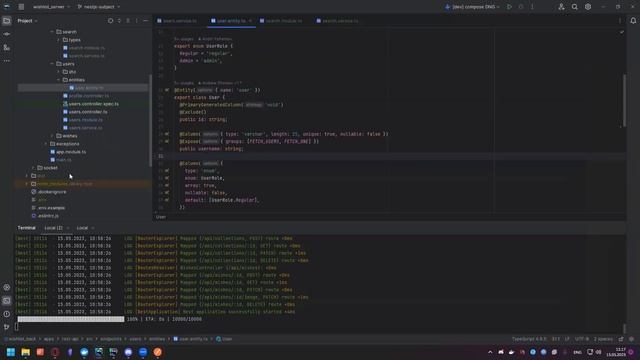Switch to users.service.ts editor tab
This screenshot has height=360, width=640.
[177, 21]
